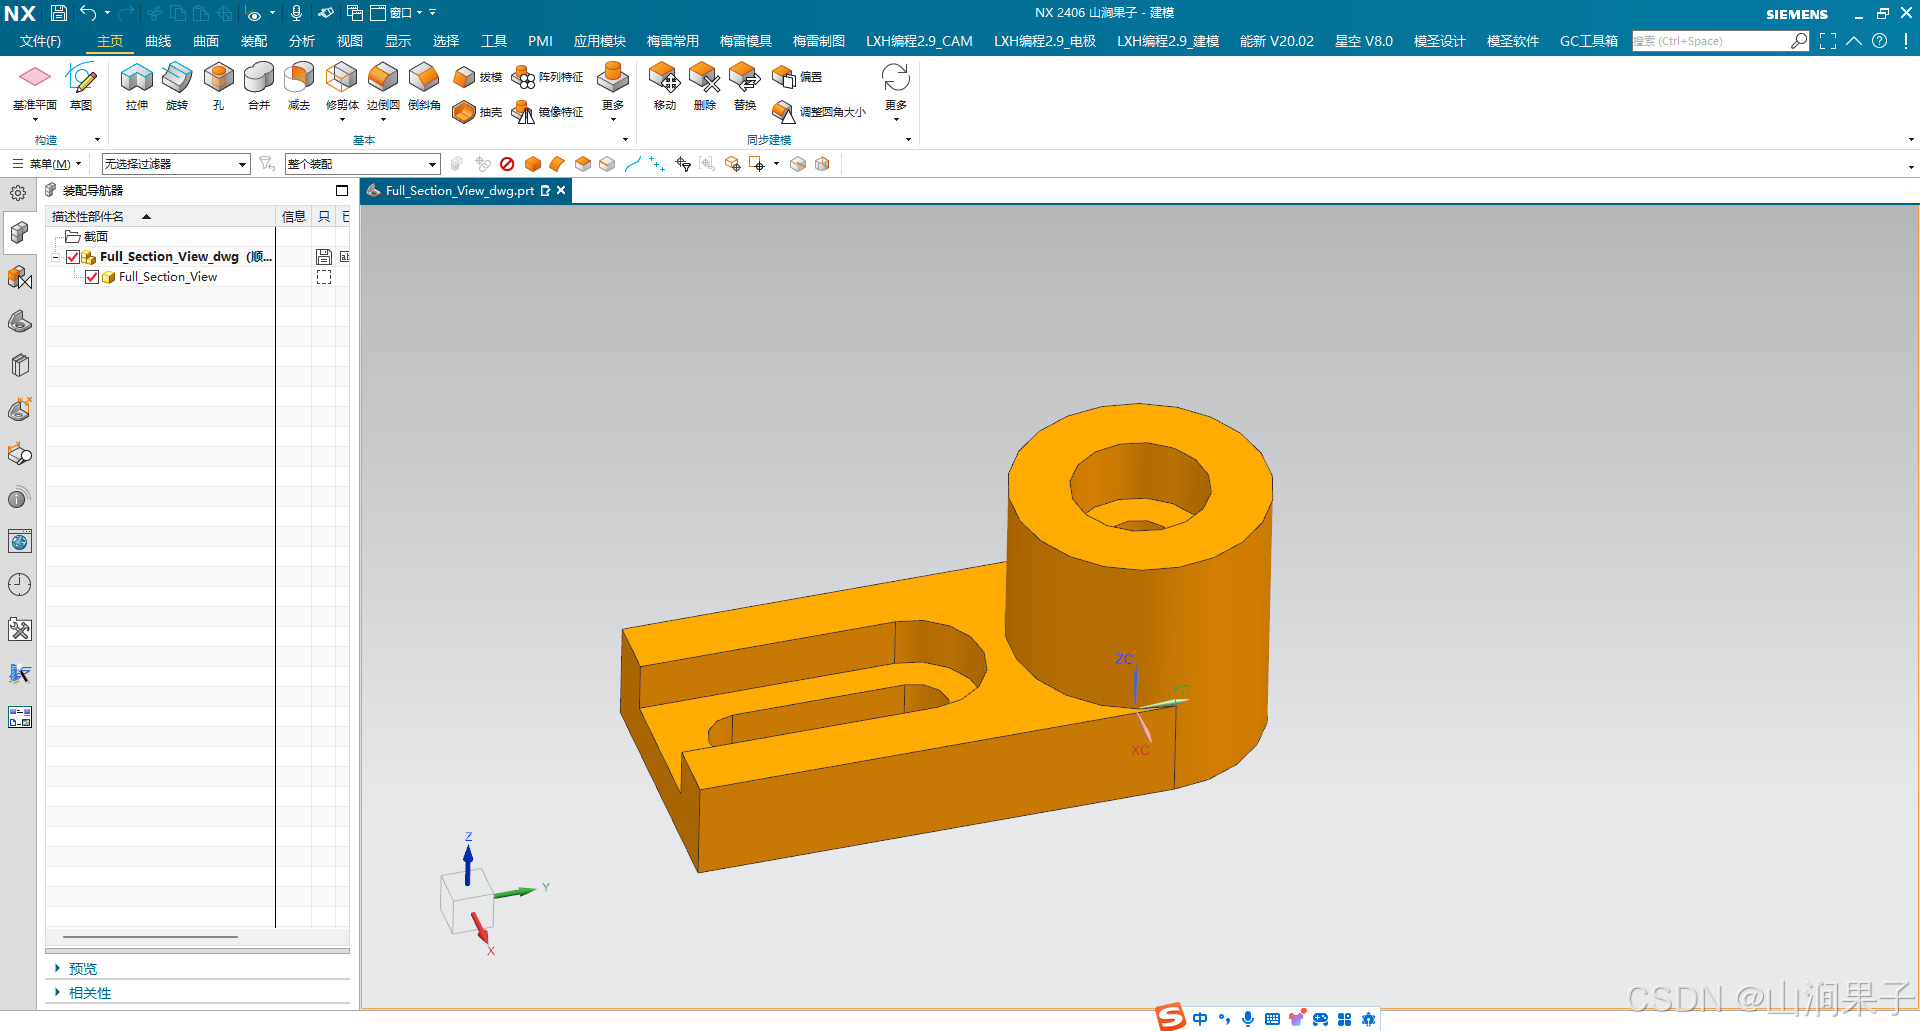Open the 整个装配 scope dropdown
The height and width of the screenshot is (1031, 1920).
362,164
